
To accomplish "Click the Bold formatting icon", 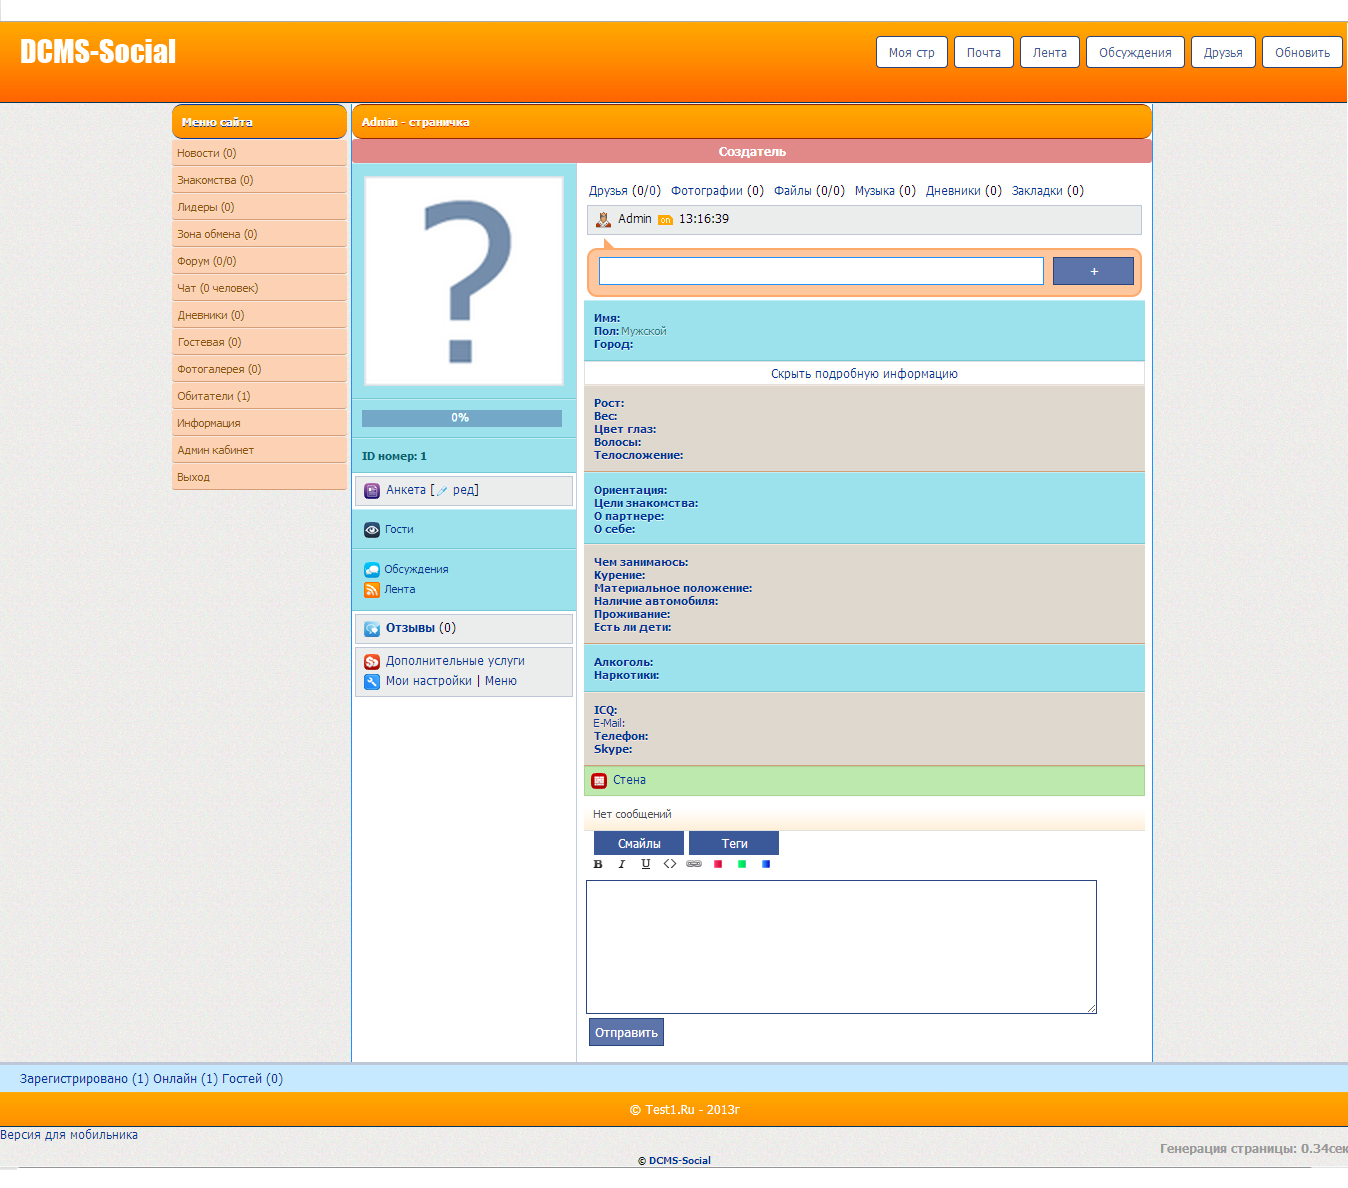I will pyautogui.click(x=598, y=864).
